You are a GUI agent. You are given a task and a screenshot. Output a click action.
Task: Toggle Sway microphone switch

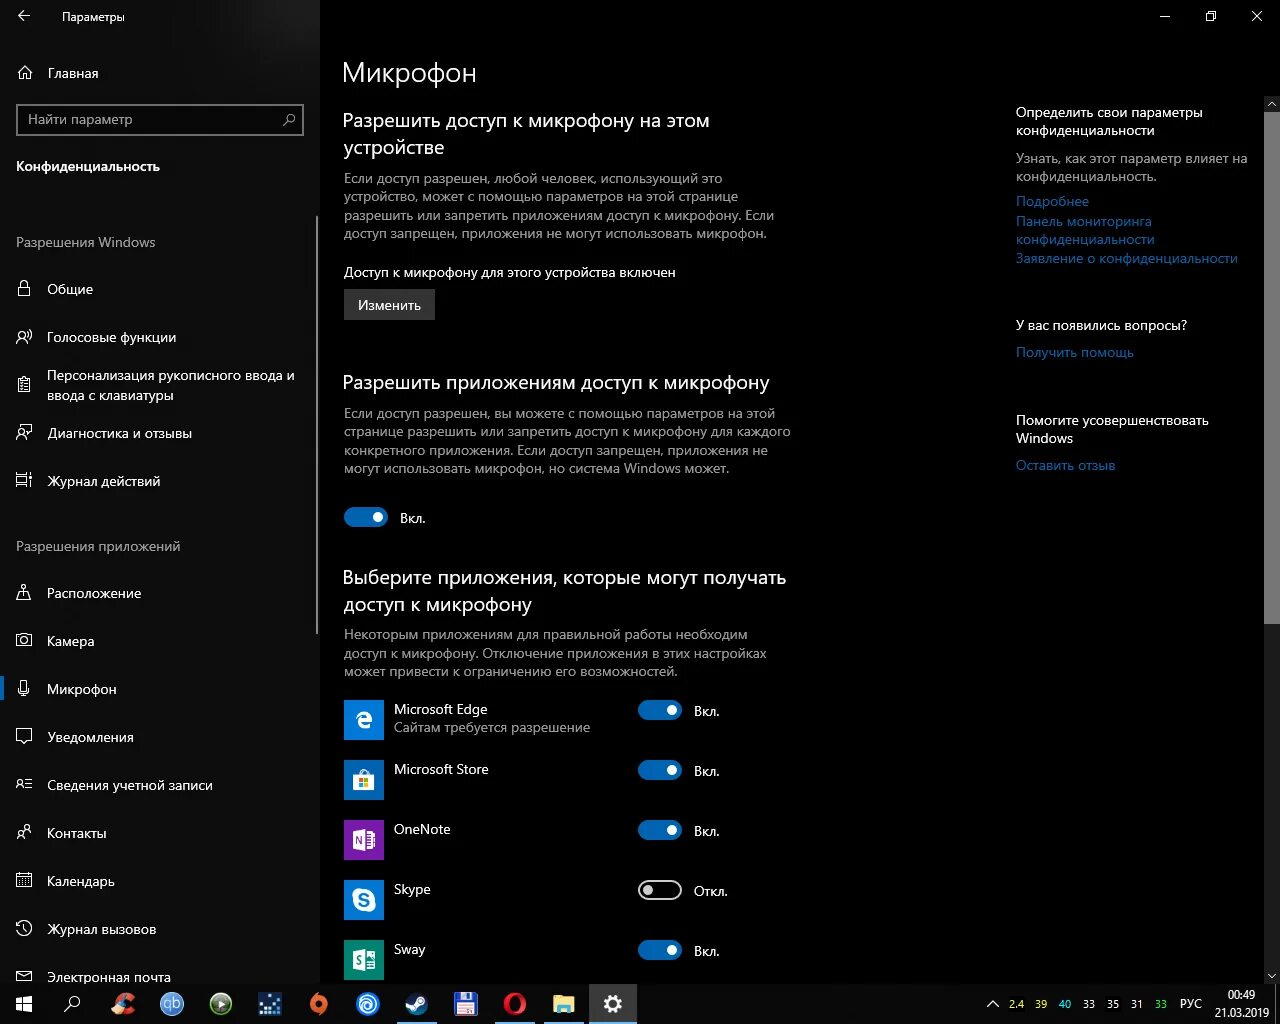tap(660, 950)
